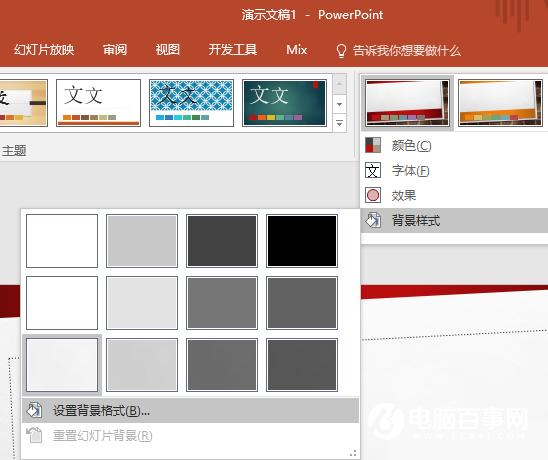The height and width of the screenshot is (460, 548).
Task: Pick the medium gray style, second row third column
Action: click(x=222, y=303)
